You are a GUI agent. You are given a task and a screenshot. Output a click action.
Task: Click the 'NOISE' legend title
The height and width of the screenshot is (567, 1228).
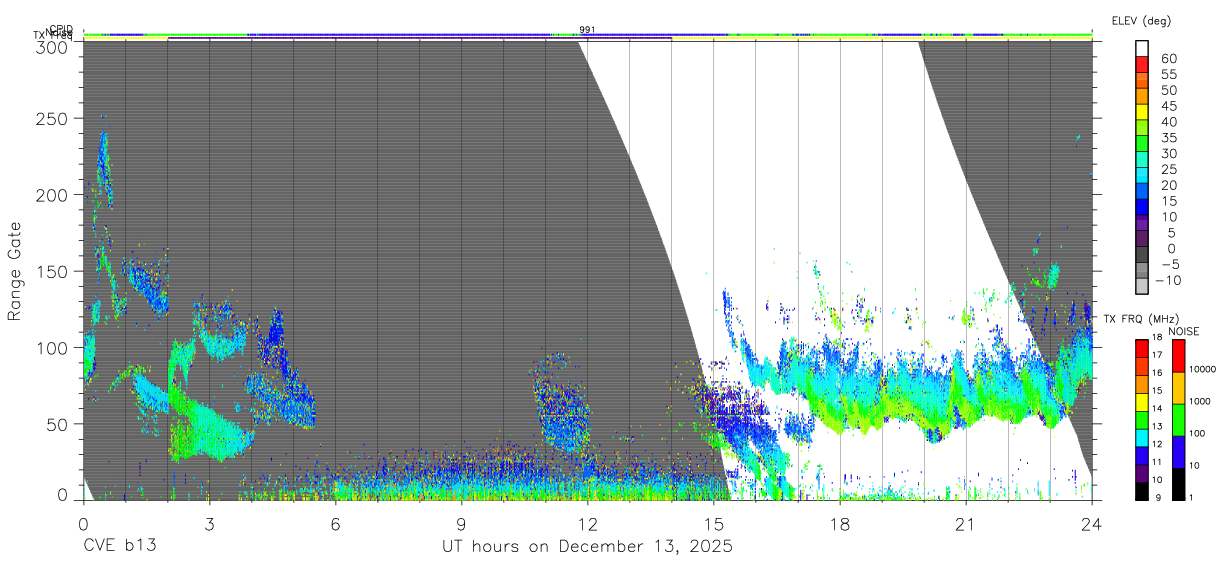[x=1184, y=331]
